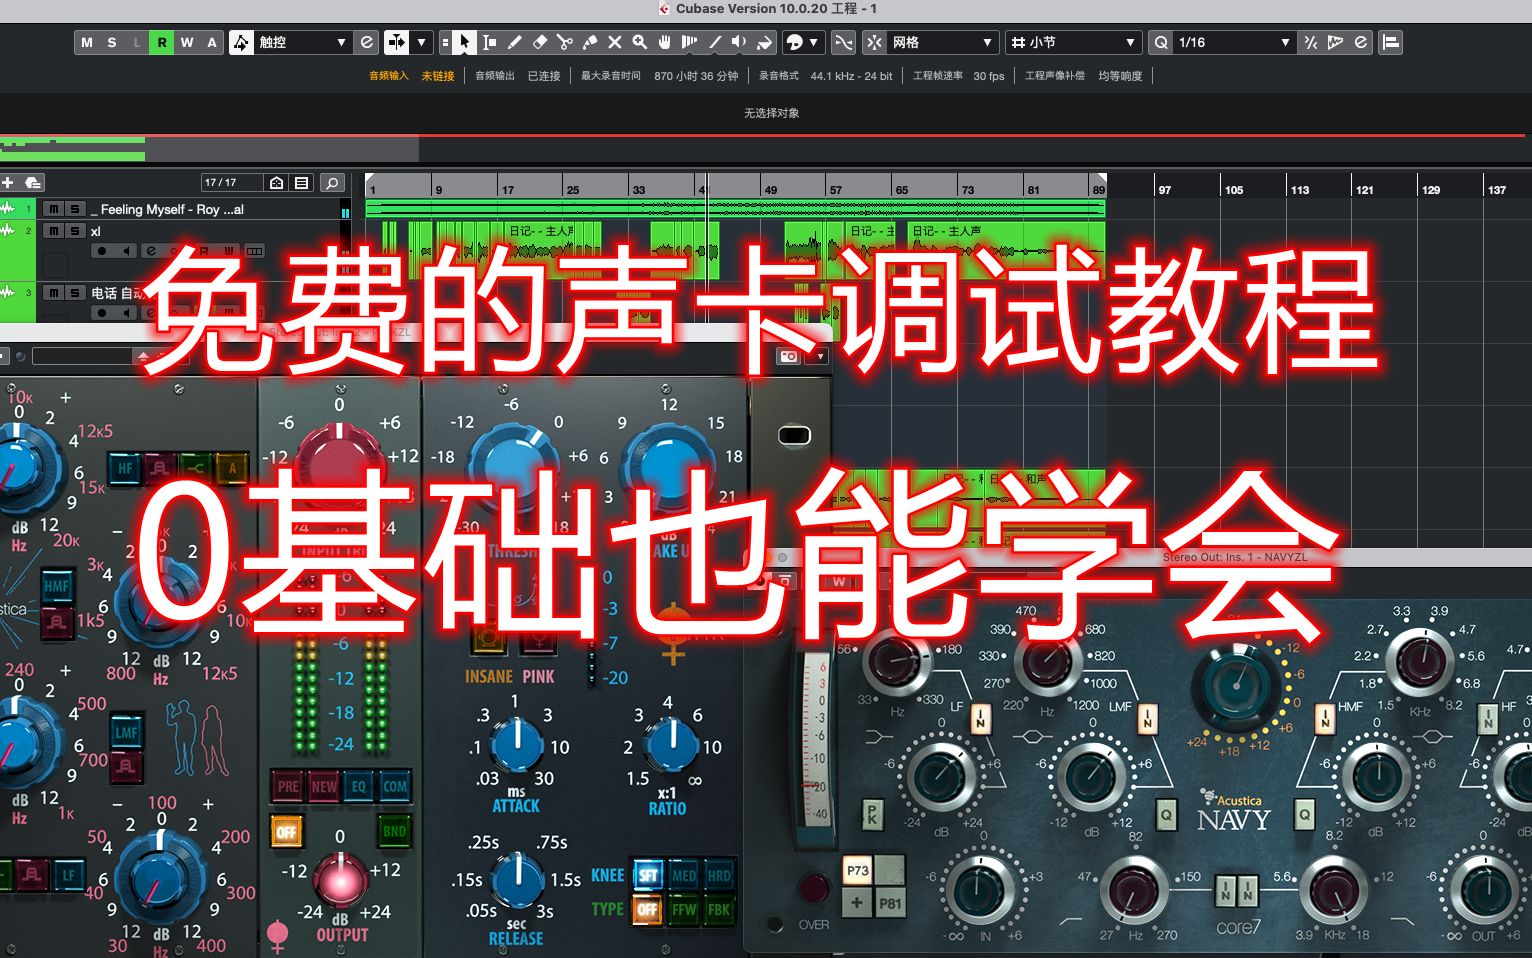Toggle global Write W button in toolbar
Viewport: 1532px width, 958px height.
(187, 42)
